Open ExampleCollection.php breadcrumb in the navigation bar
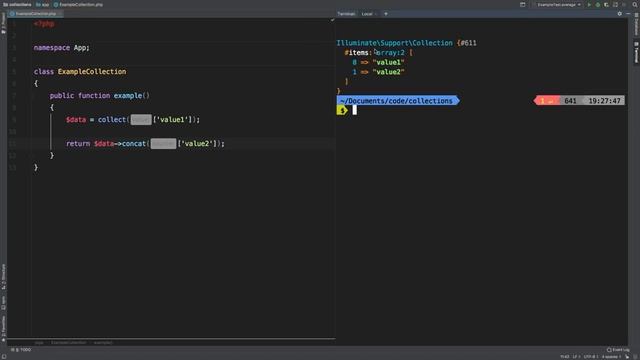 78,4
